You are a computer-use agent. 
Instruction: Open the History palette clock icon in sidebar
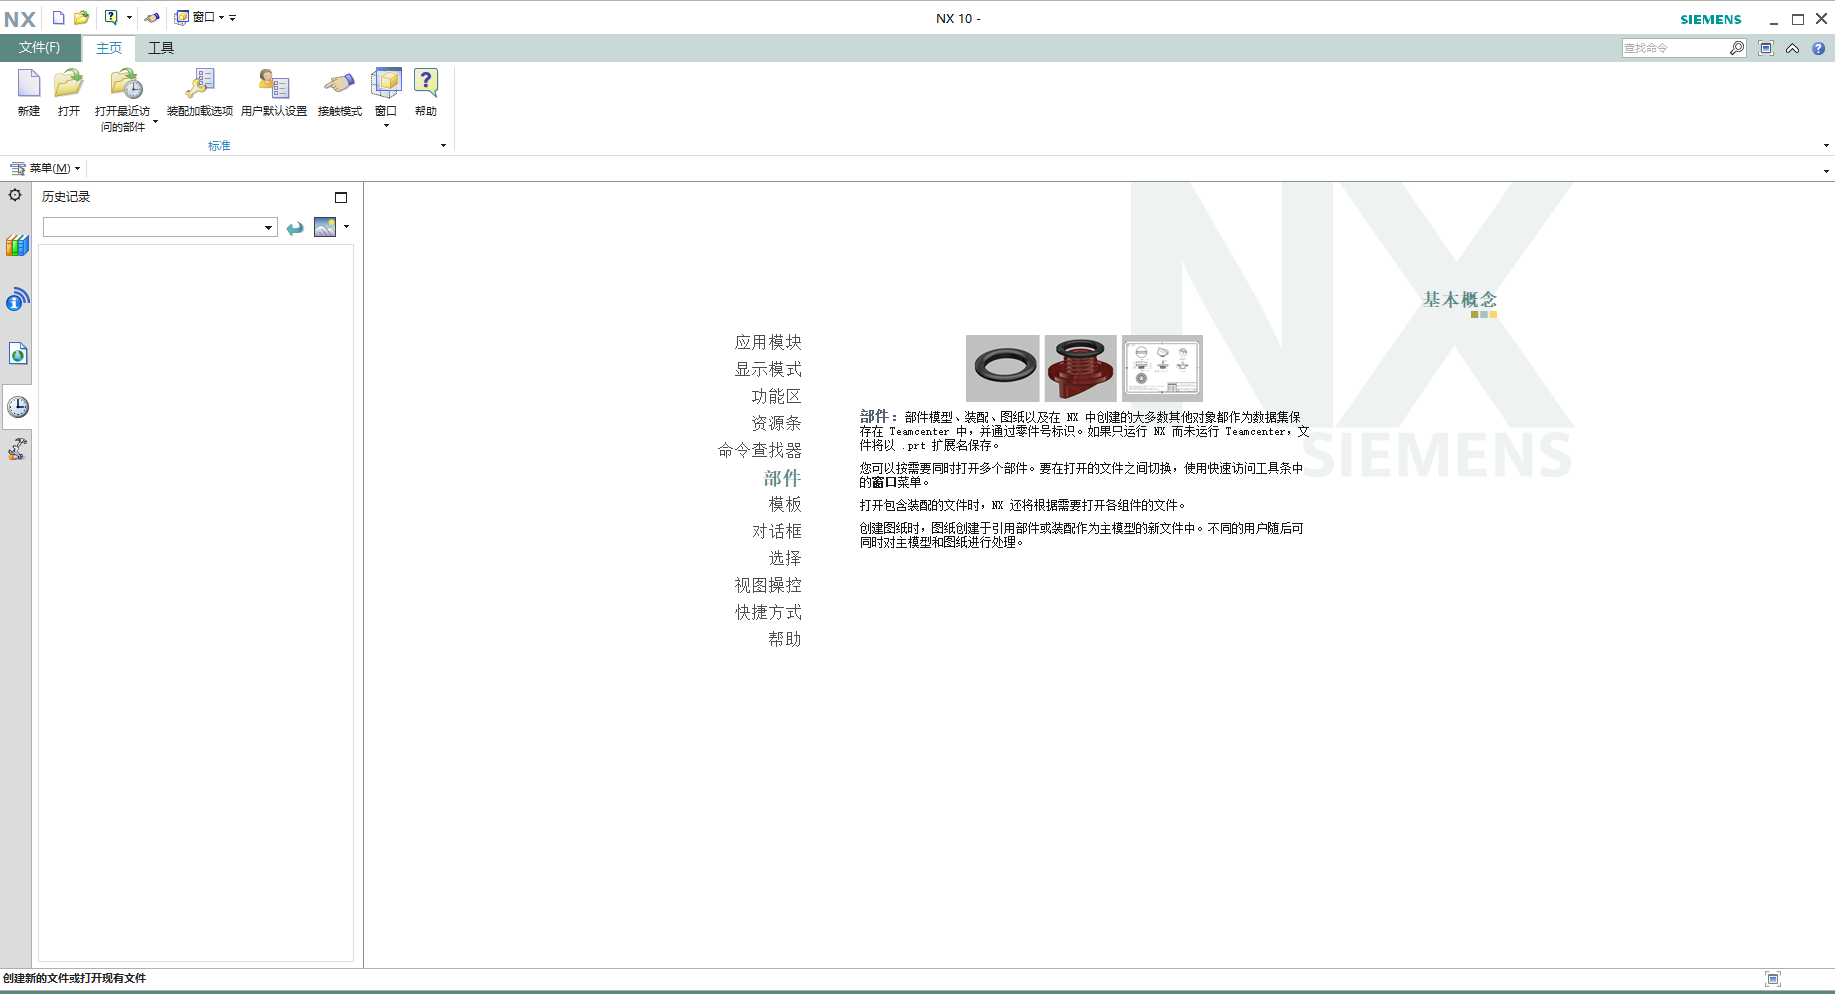(x=16, y=407)
